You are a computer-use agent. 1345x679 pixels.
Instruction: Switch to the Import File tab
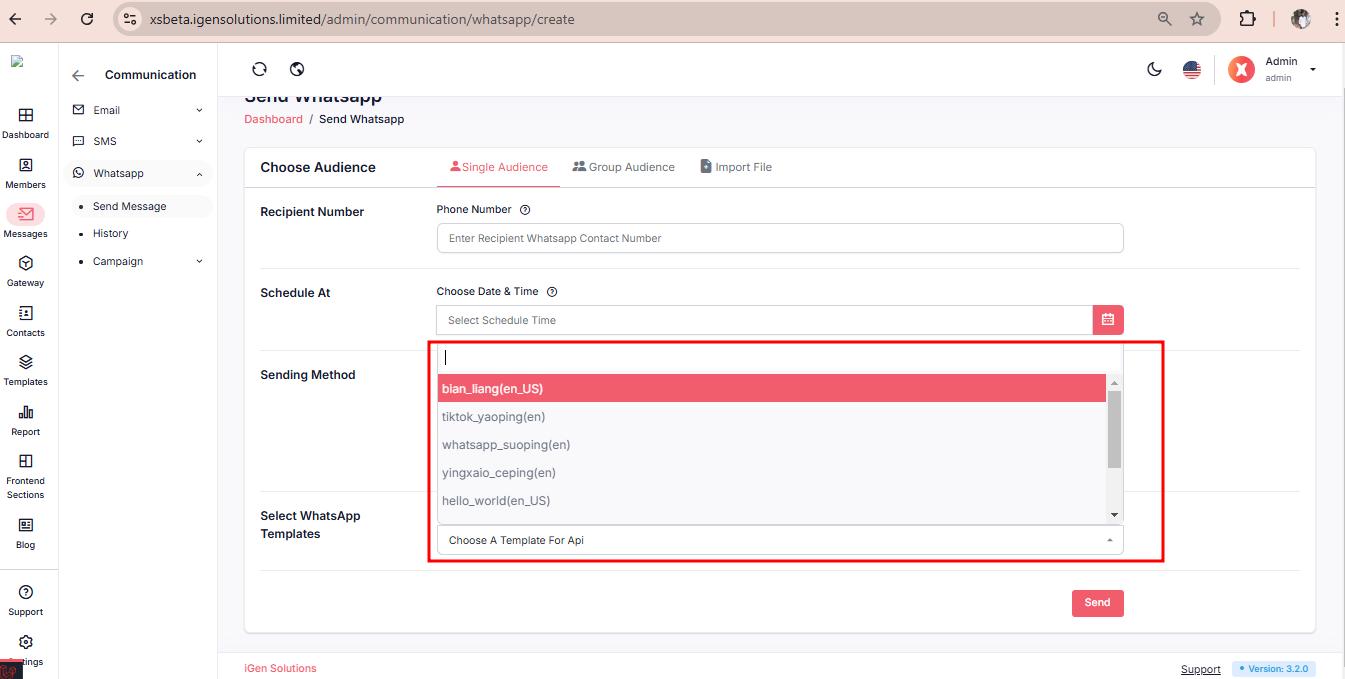736,167
